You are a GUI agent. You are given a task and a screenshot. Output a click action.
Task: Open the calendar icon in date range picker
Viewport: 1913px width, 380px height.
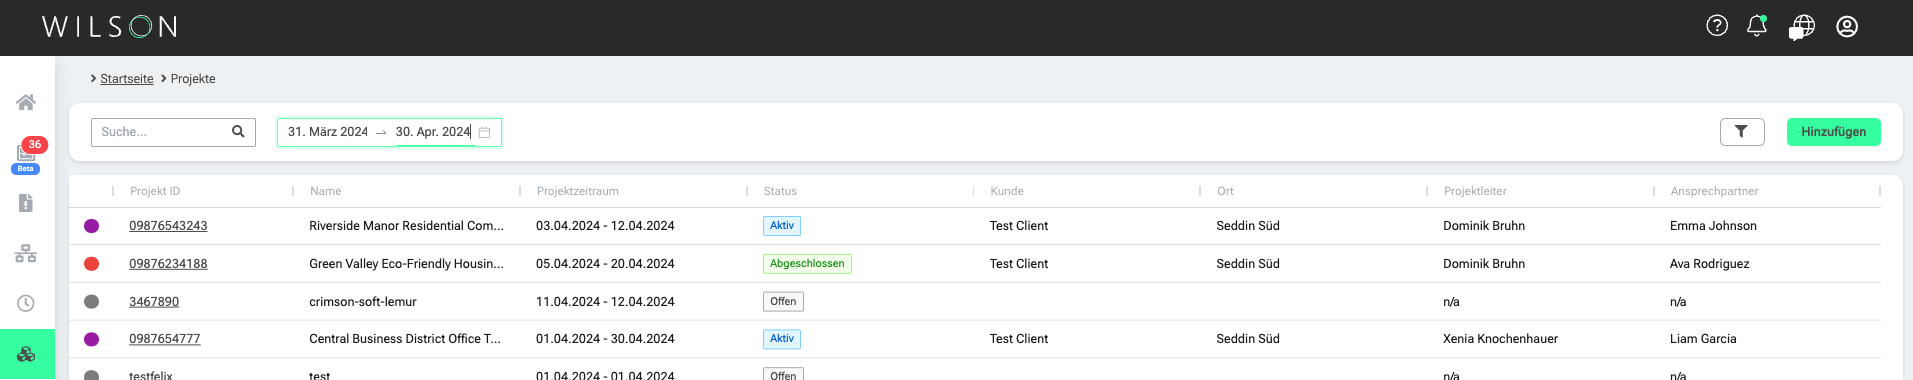pos(485,132)
